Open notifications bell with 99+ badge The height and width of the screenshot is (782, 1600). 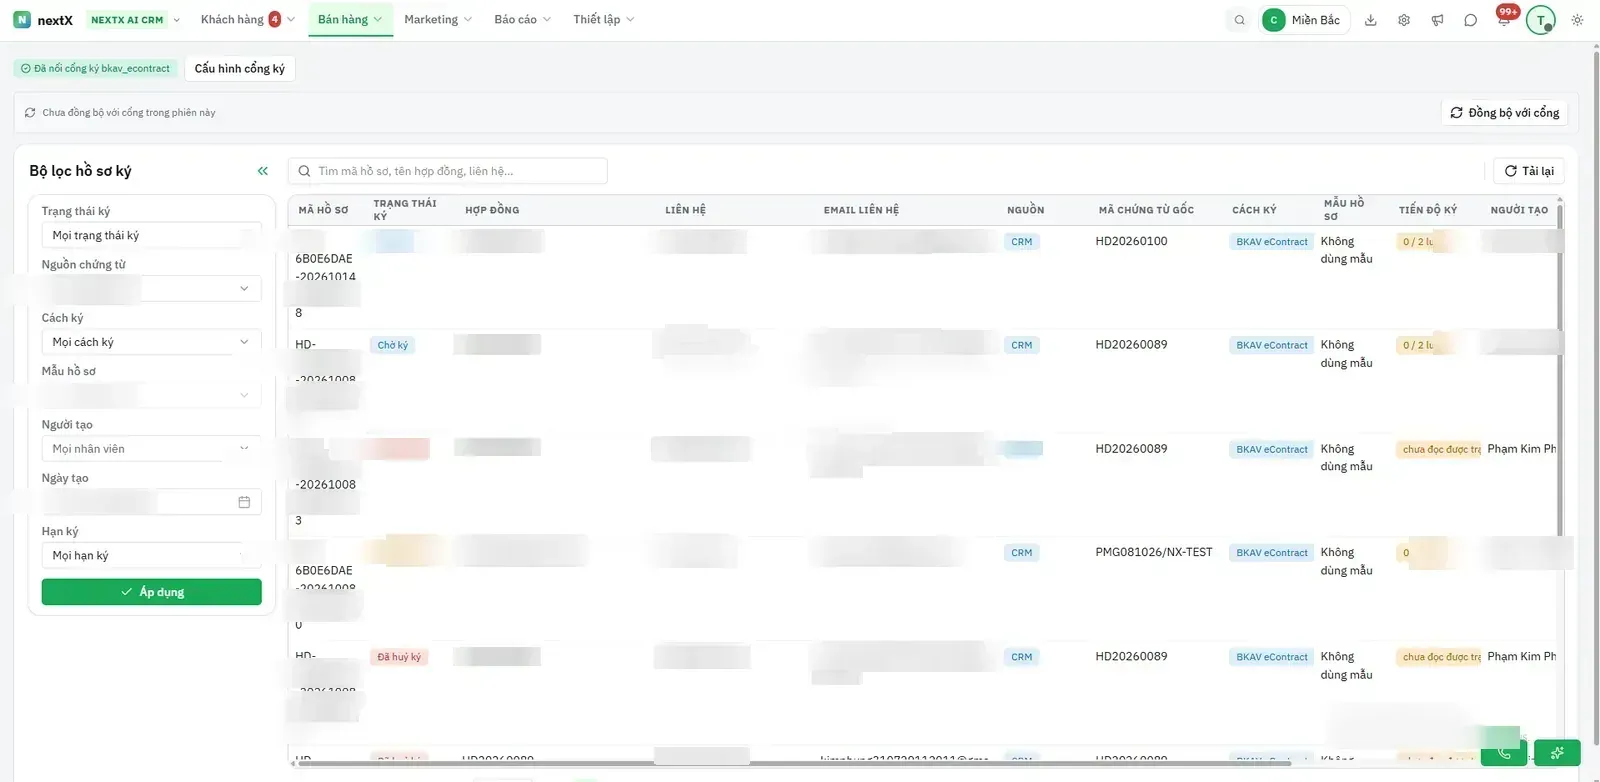(x=1504, y=18)
